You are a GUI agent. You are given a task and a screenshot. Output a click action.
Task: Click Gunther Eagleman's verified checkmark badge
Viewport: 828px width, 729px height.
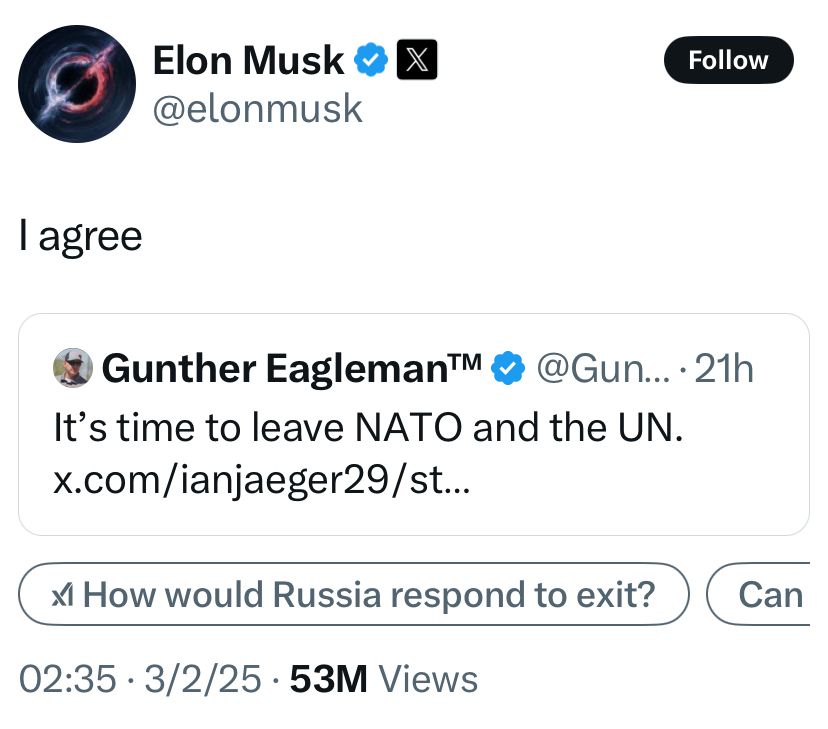508,368
